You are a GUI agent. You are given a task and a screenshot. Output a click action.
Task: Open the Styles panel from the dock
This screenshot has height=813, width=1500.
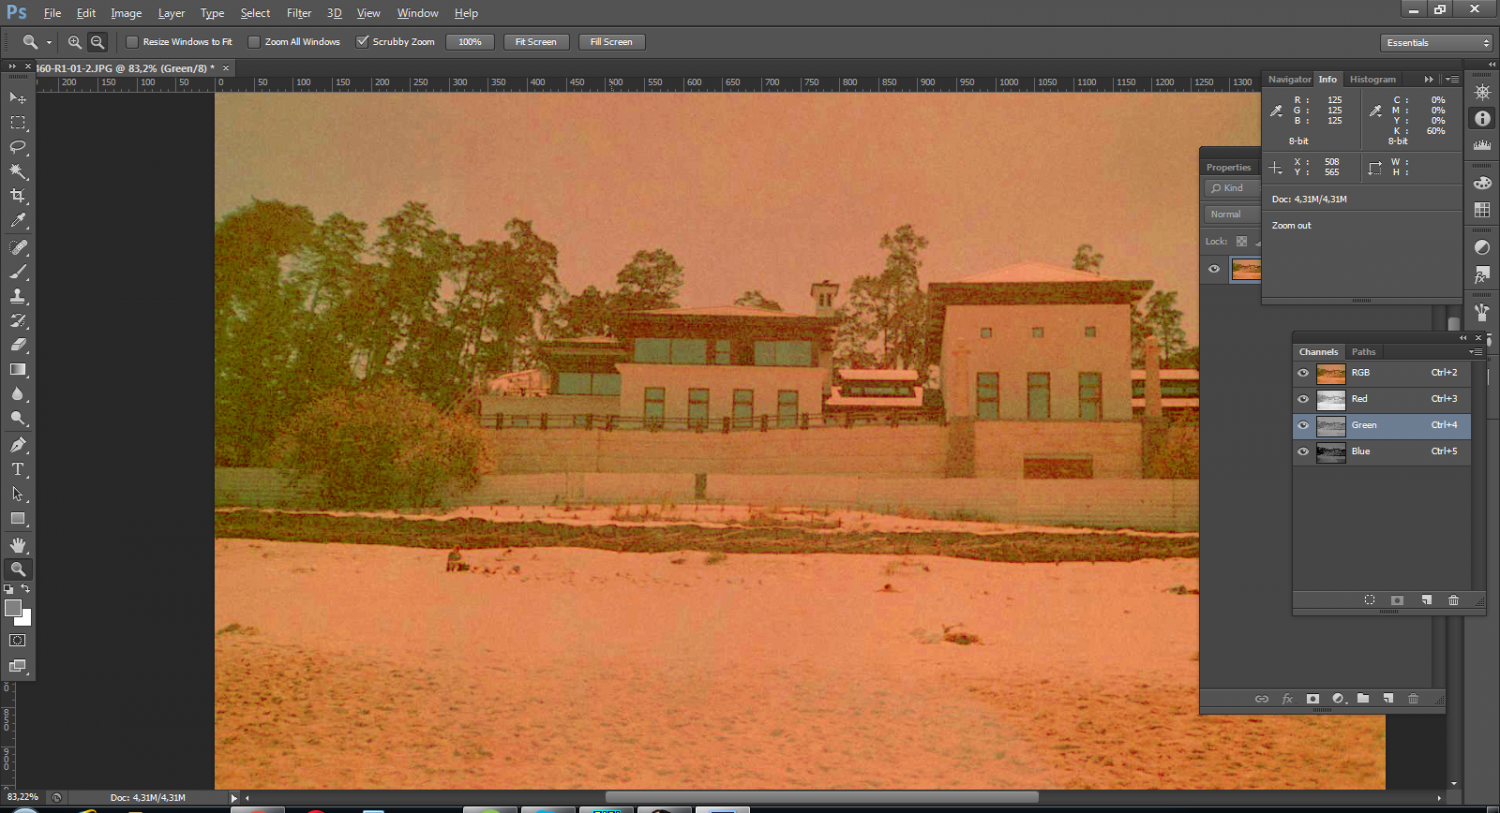[x=1482, y=275]
